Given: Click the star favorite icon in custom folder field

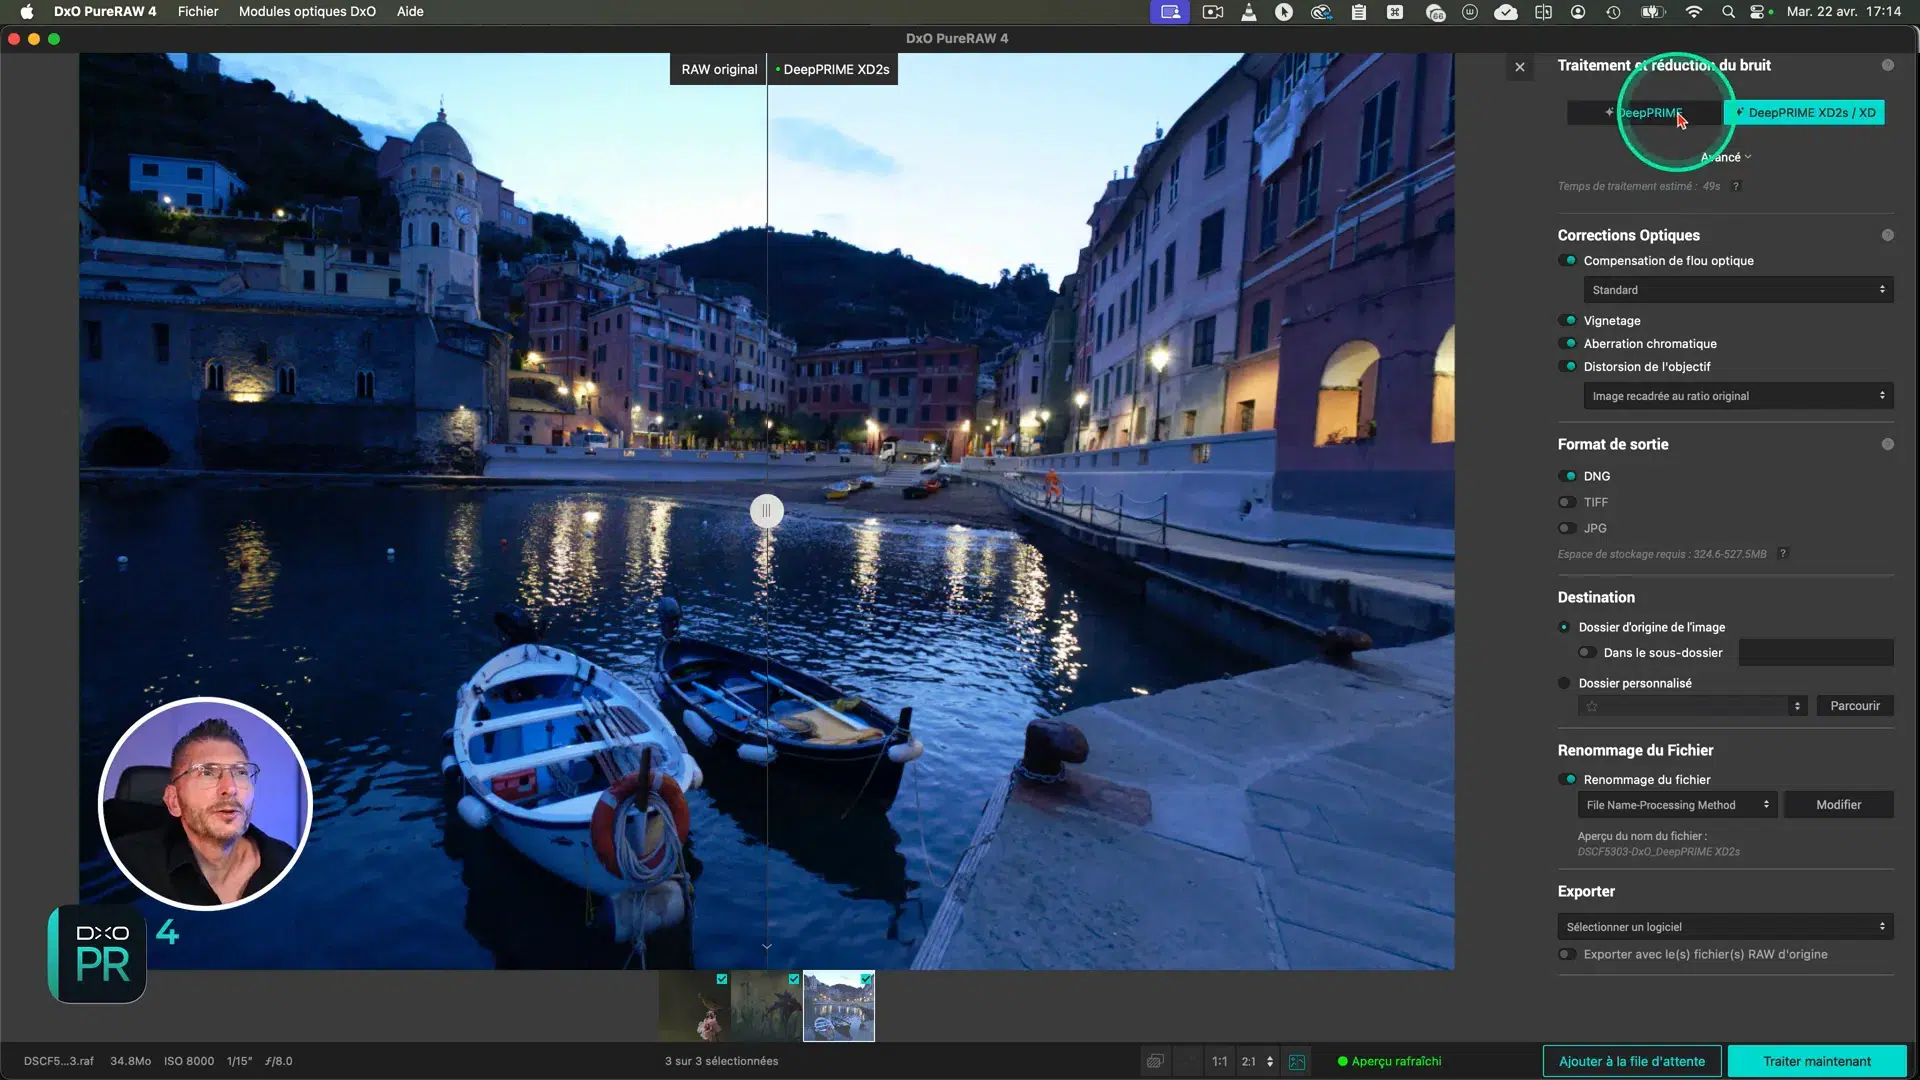Looking at the screenshot, I should pyautogui.click(x=1592, y=706).
